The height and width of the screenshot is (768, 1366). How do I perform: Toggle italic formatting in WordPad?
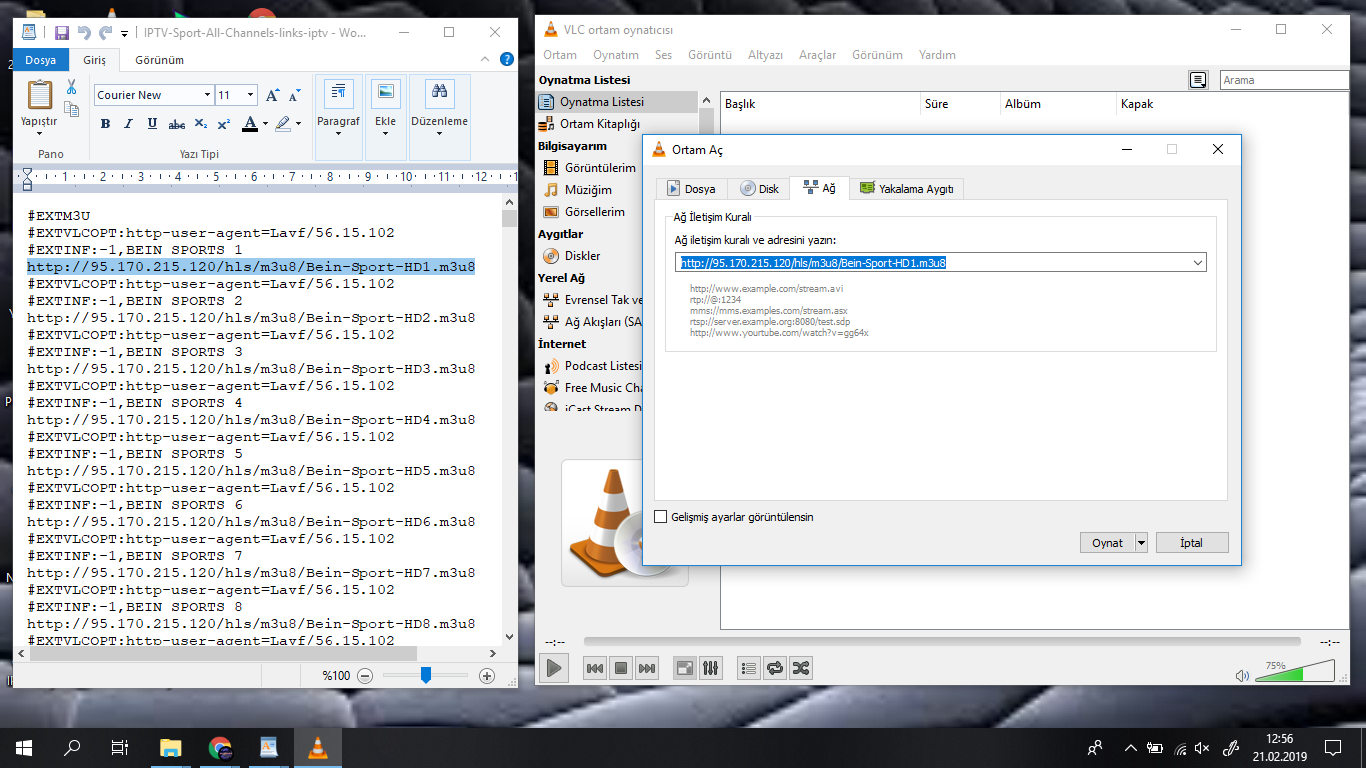coord(128,124)
